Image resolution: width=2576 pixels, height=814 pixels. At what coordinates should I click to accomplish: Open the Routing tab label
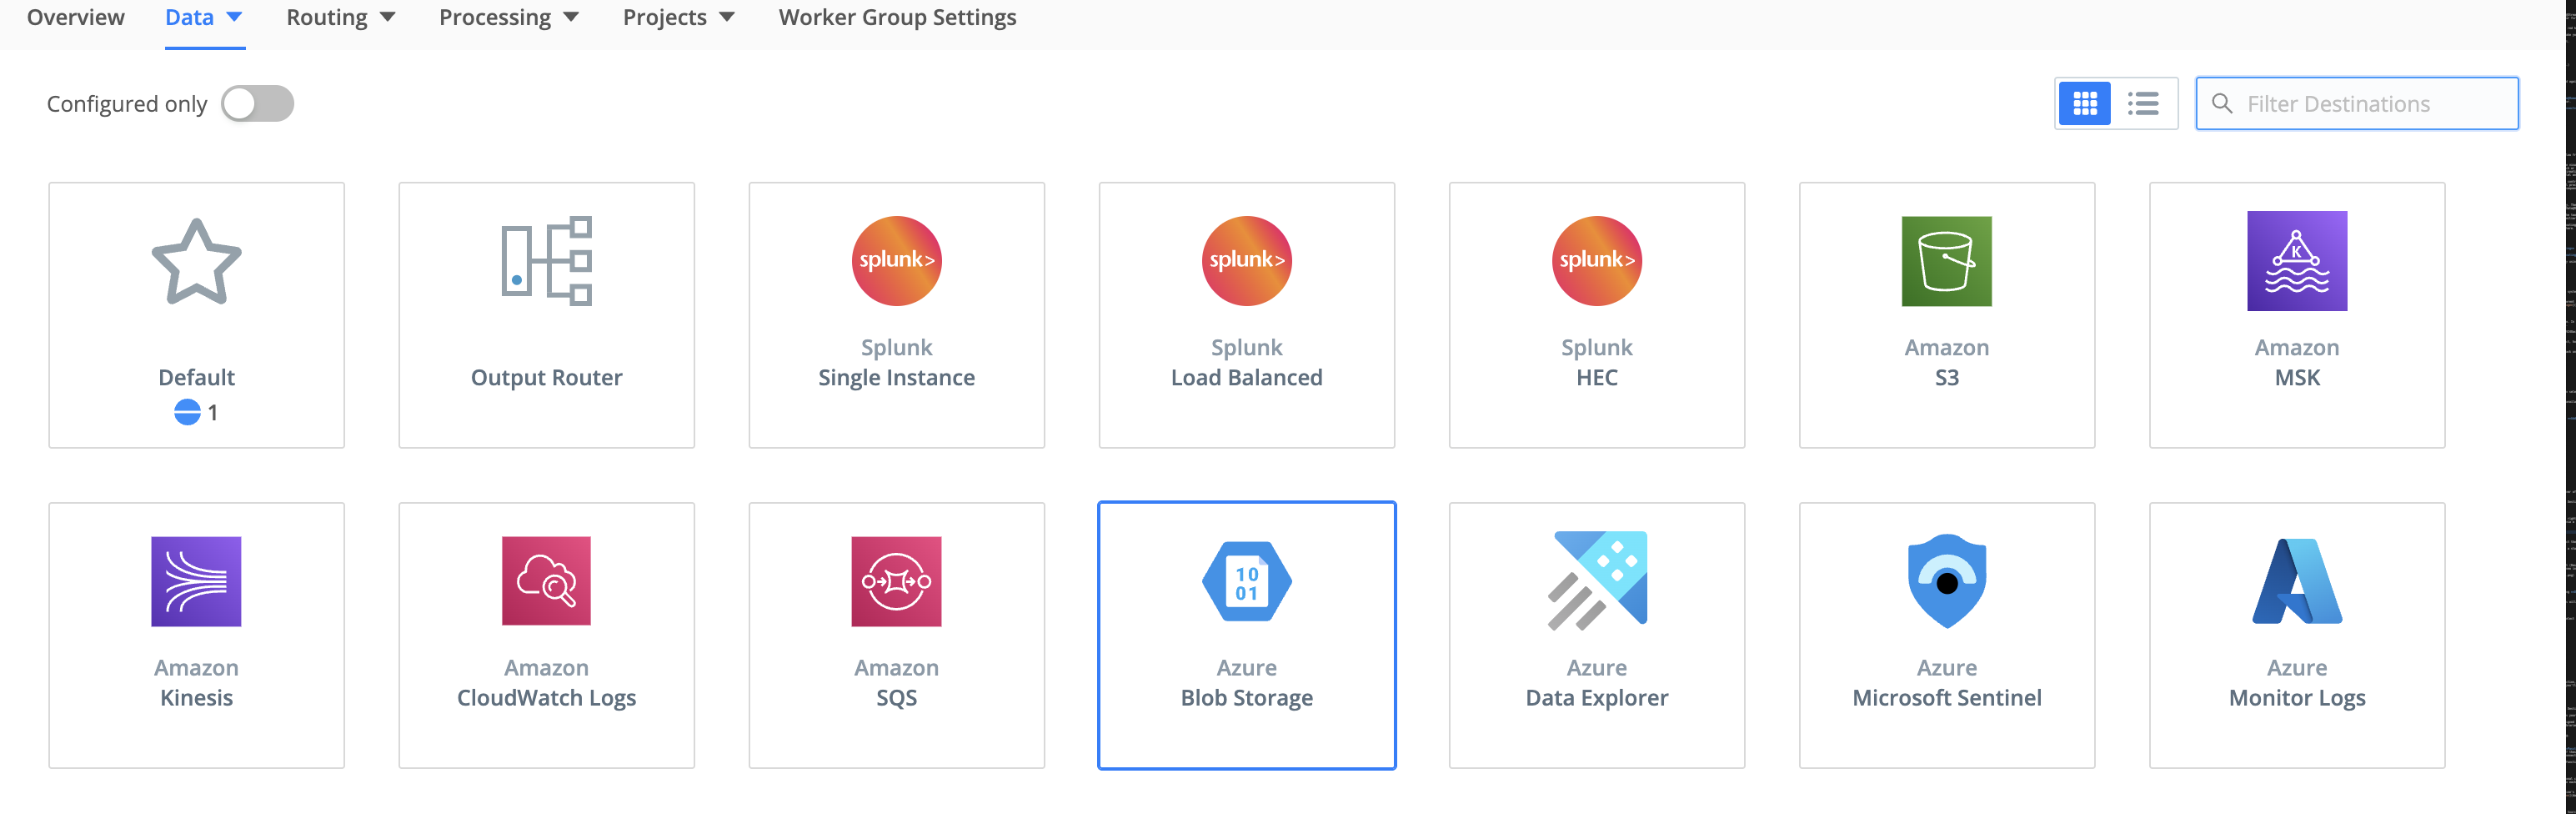click(327, 17)
